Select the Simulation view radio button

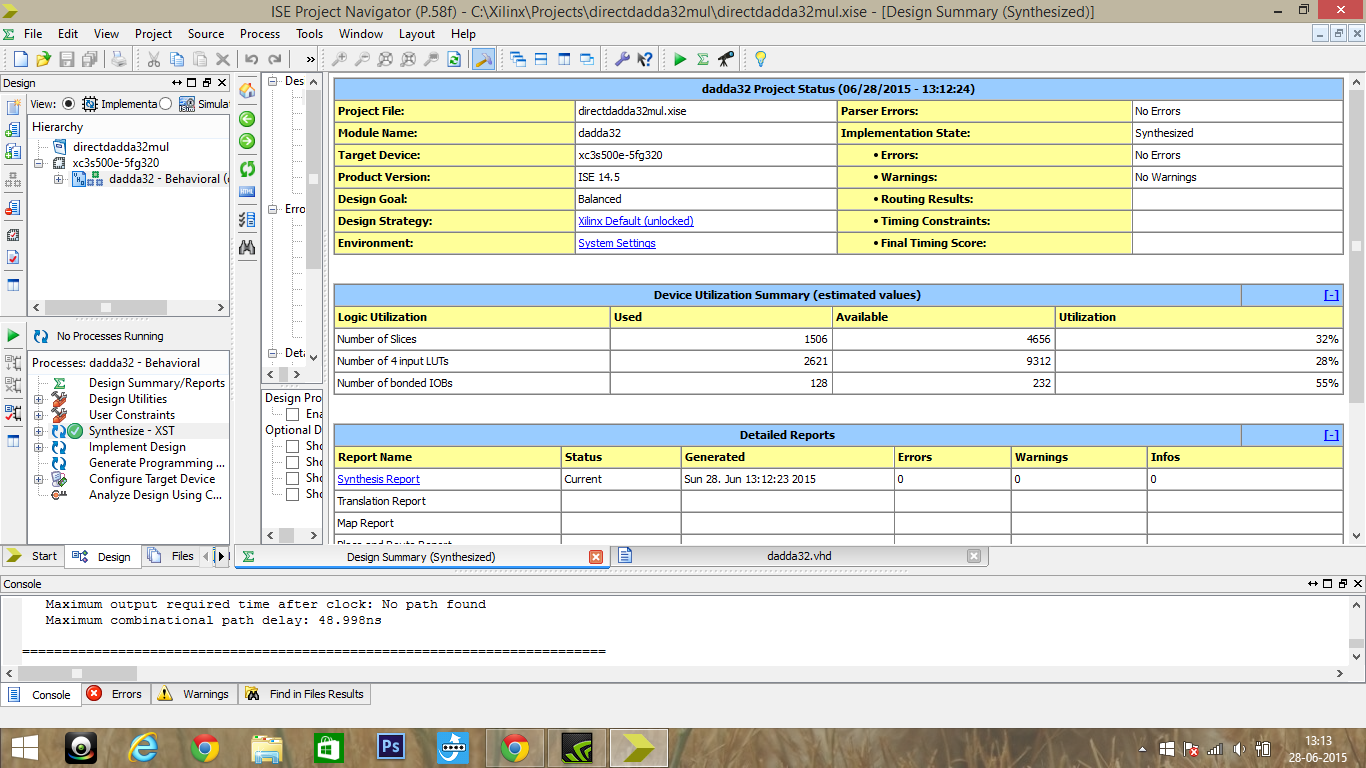point(165,104)
